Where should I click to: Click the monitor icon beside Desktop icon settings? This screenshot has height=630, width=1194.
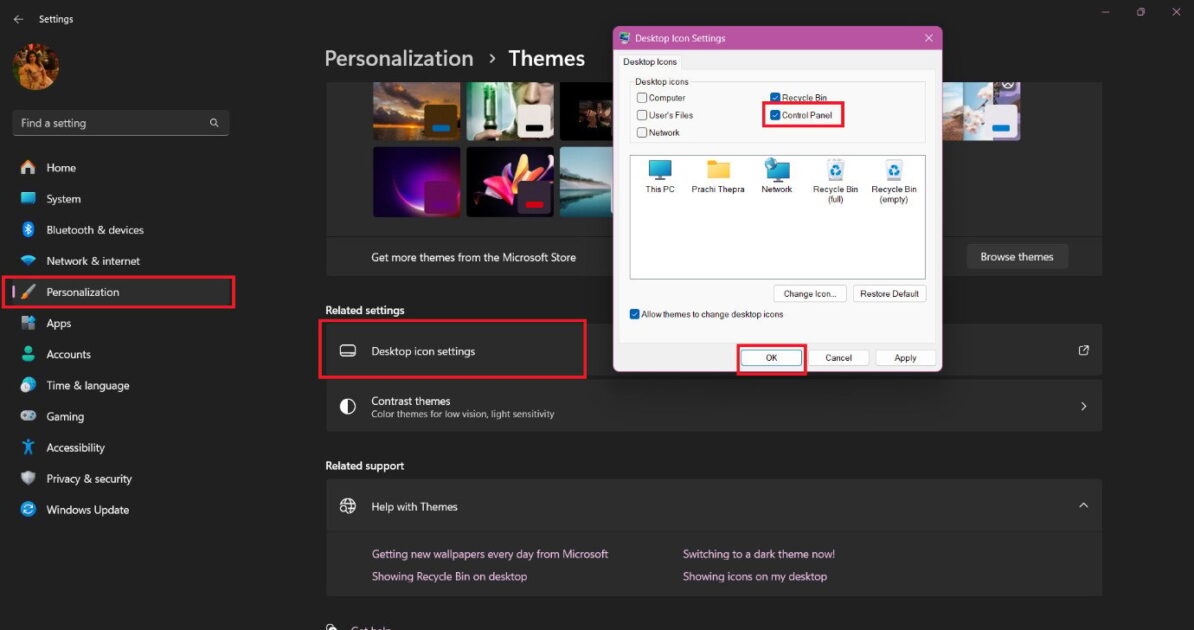[x=348, y=350]
